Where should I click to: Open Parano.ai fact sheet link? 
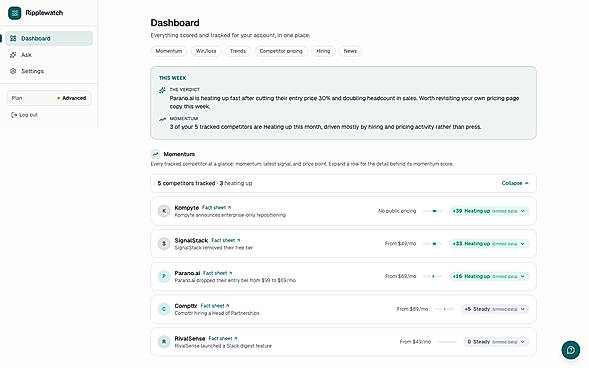(217, 273)
